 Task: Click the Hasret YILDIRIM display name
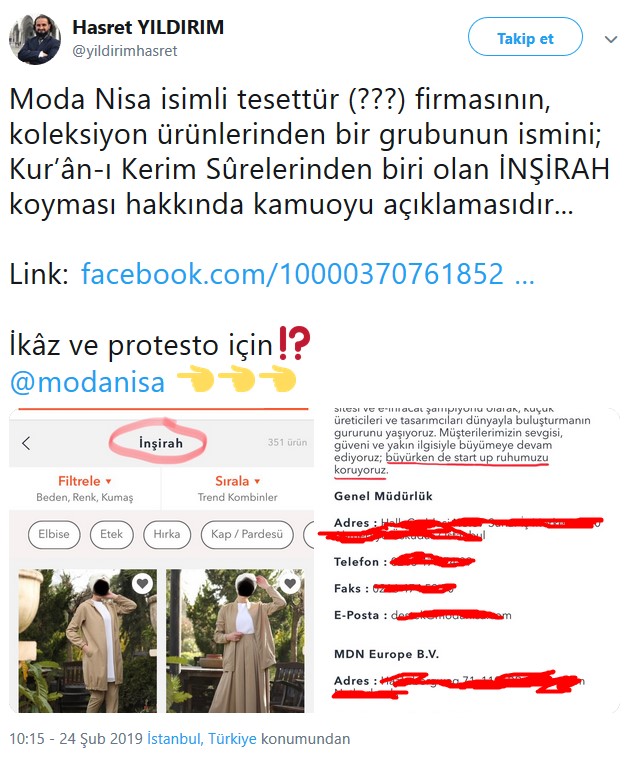(x=148, y=27)
